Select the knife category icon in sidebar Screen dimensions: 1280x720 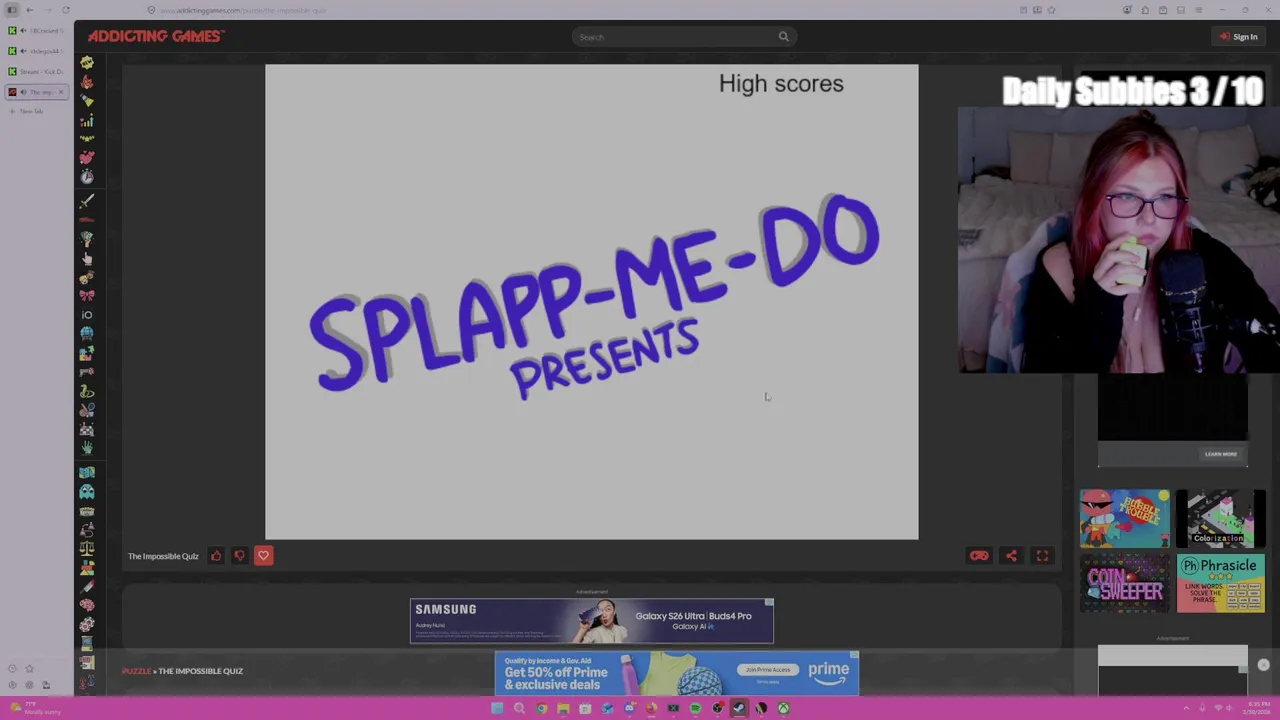(87, 586)
